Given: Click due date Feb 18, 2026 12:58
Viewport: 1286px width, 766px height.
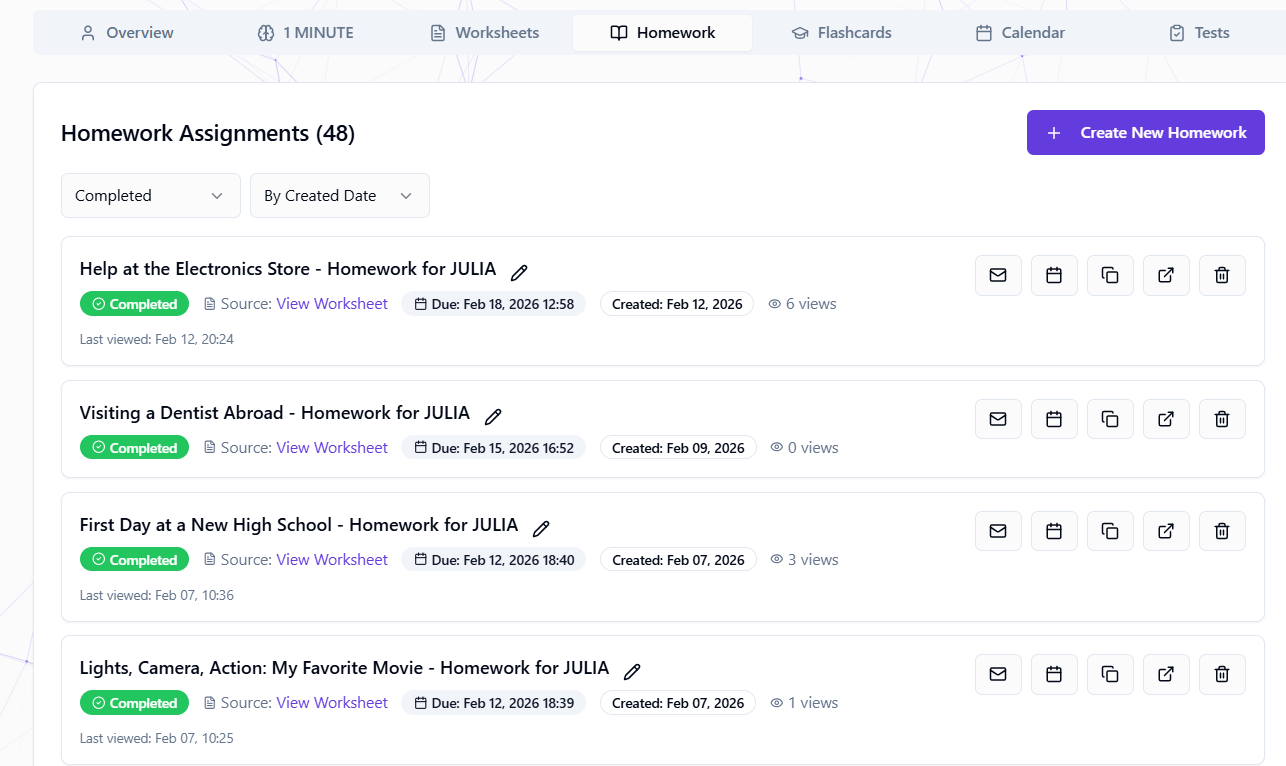Looking at the screenshot, I should click(x=494, y=304).
